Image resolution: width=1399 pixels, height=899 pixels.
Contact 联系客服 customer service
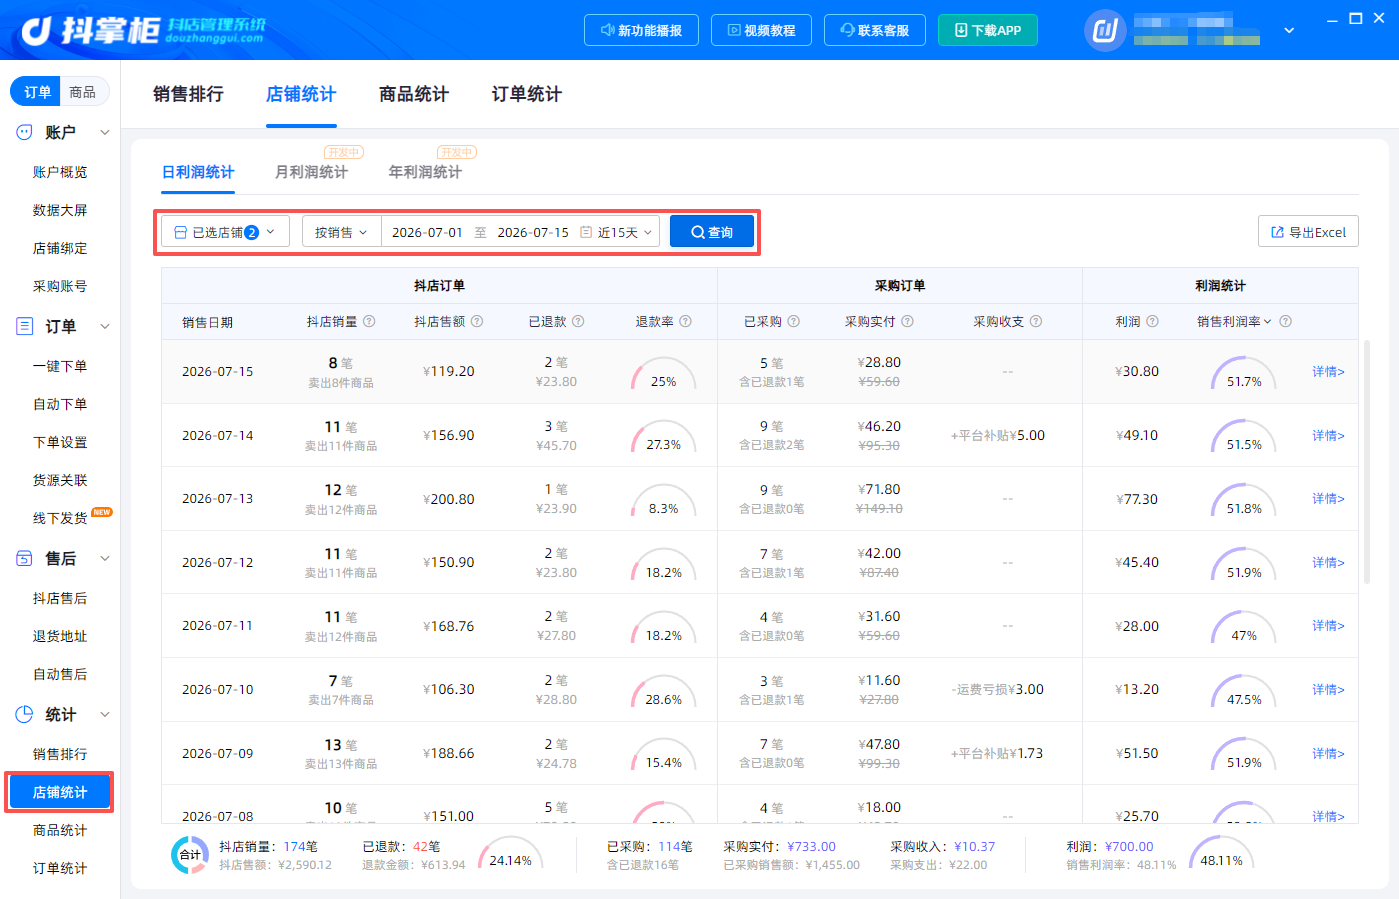coord(875,30)
